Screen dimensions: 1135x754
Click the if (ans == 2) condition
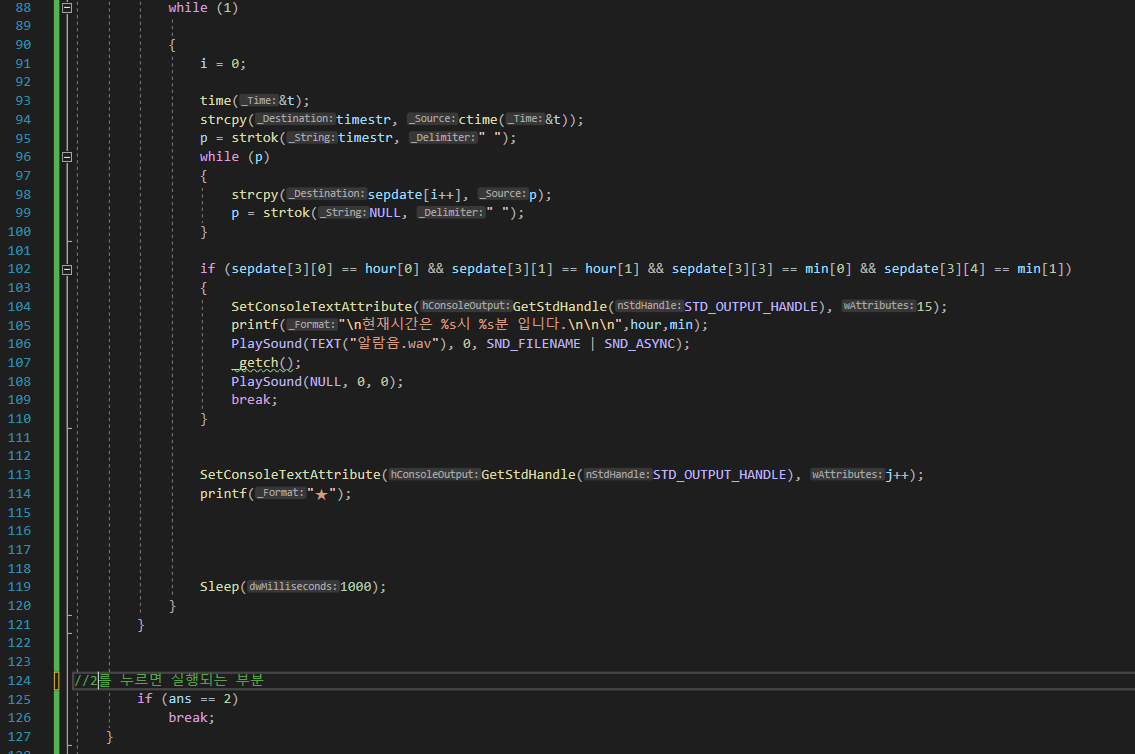point(188,699)
